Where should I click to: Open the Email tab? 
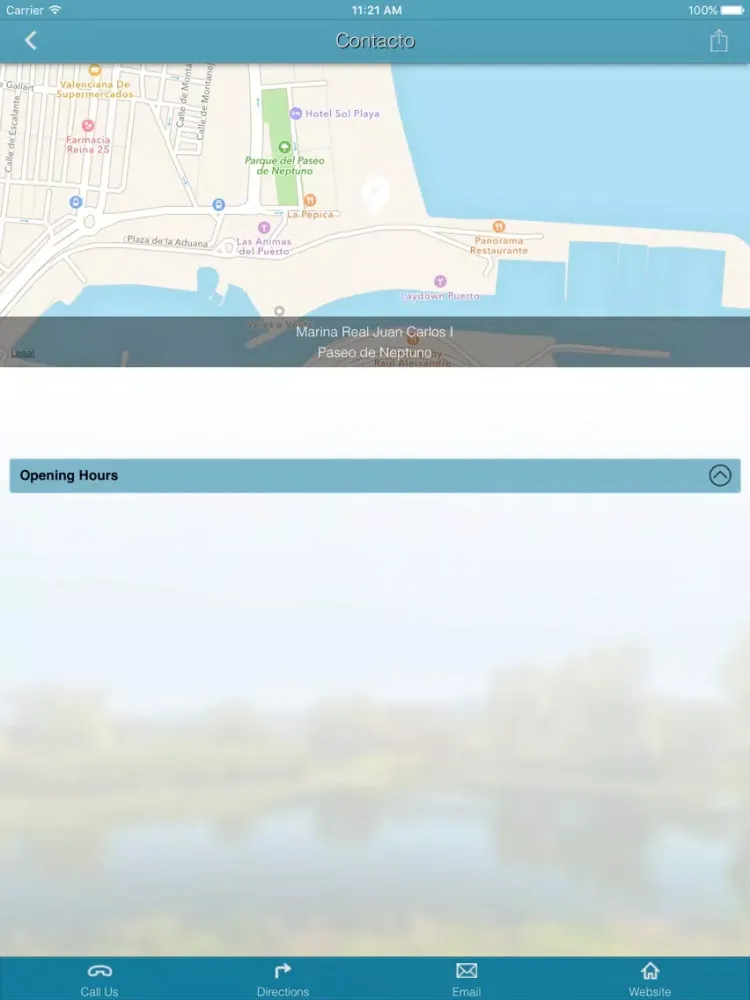(466, 980)
